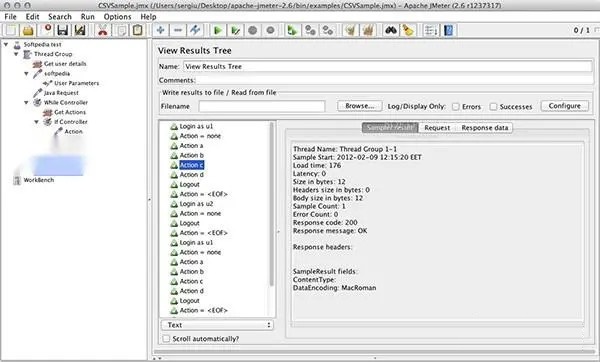
Task: Switch to the Response data tab
Action: 485,128
